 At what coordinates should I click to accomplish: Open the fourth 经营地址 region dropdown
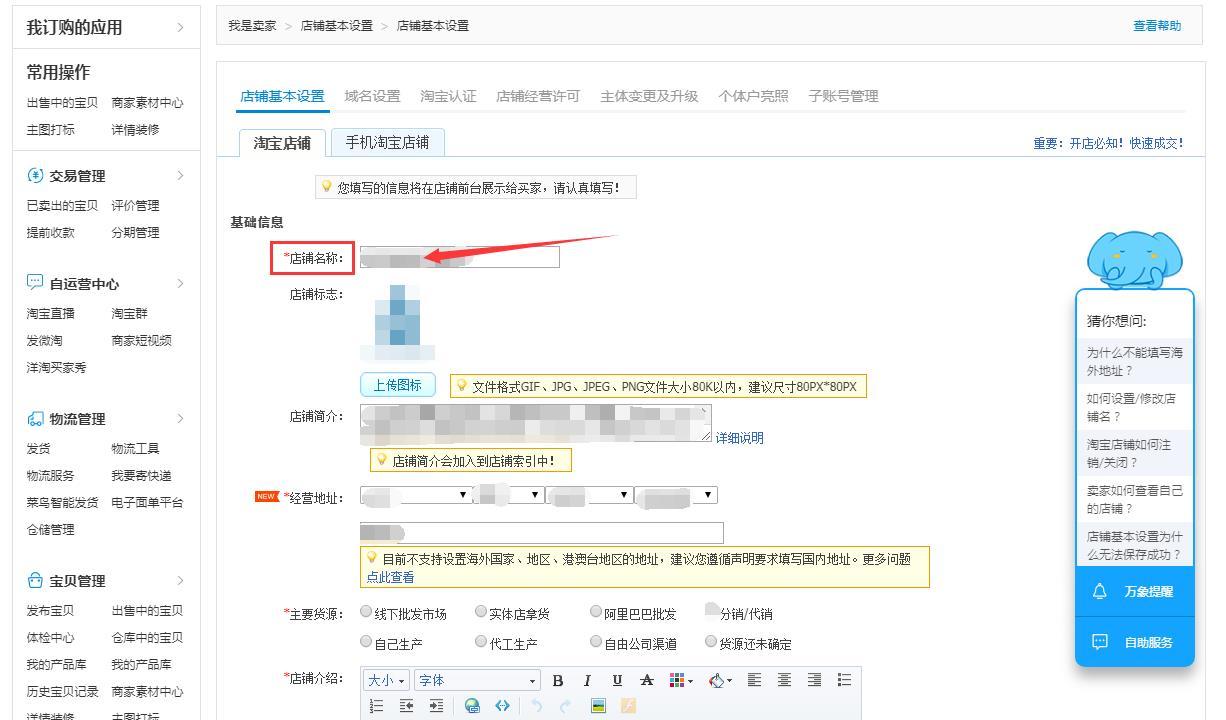pos(676,495)
